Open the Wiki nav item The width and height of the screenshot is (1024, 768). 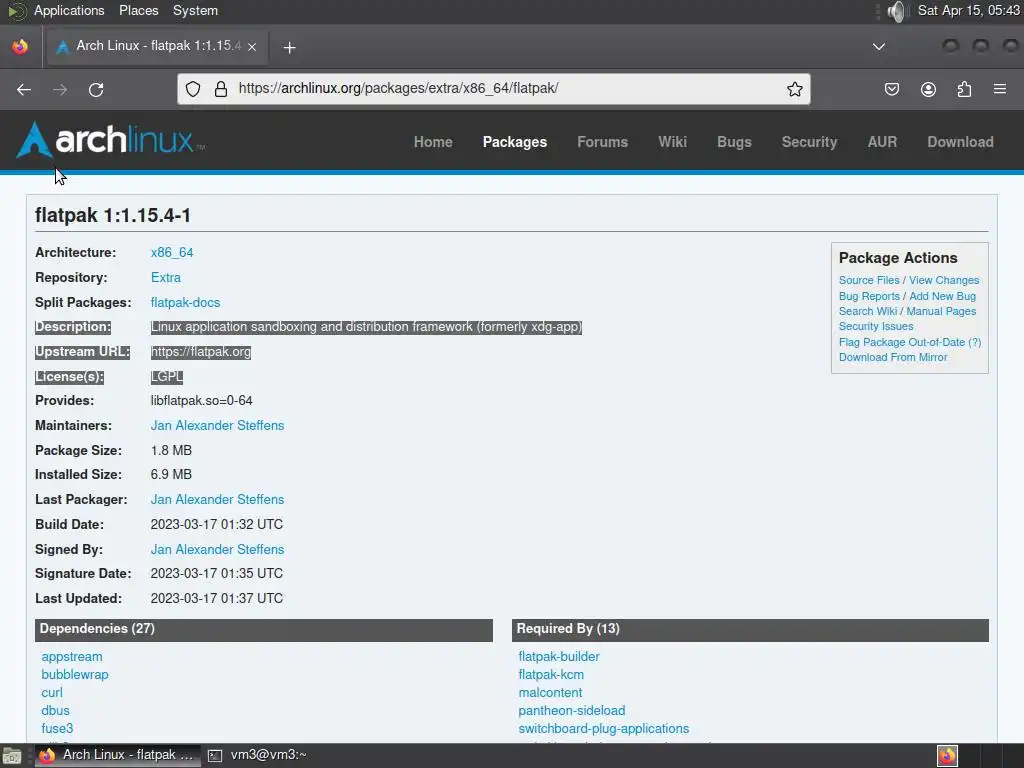point(672,142)
